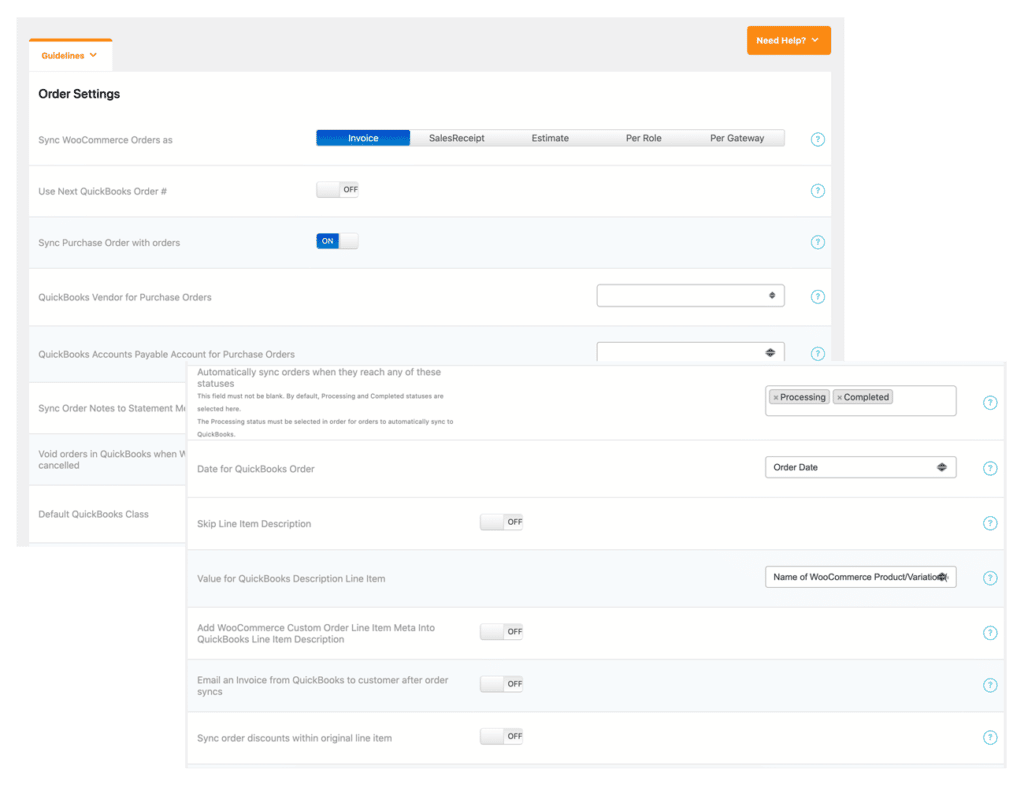Open help for Custom Order Line Item Meta
Viewport: 1024px width, 788px height.
pyautogui.click(x=990, y=633)
